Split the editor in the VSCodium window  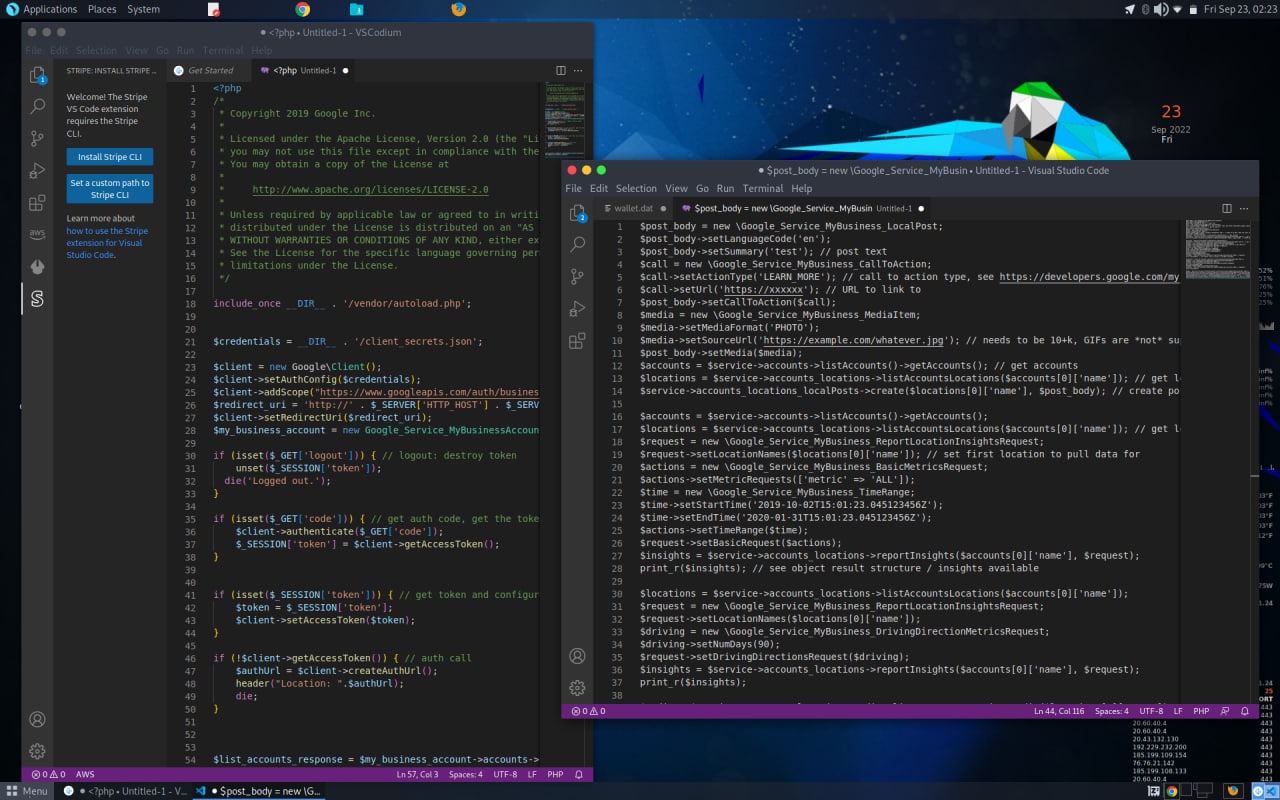tap(560, 70)
